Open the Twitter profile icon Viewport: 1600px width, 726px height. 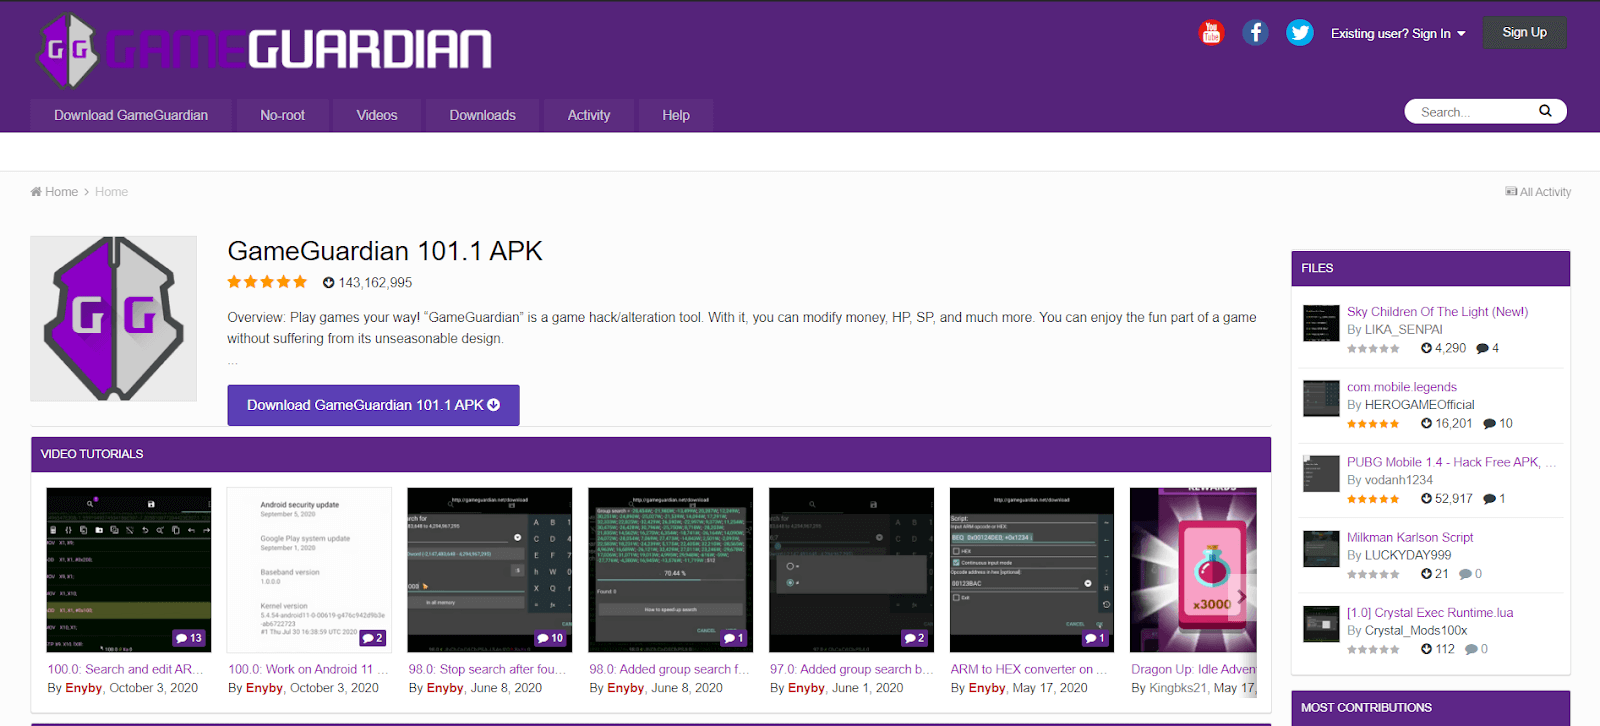coord(1300,33)
